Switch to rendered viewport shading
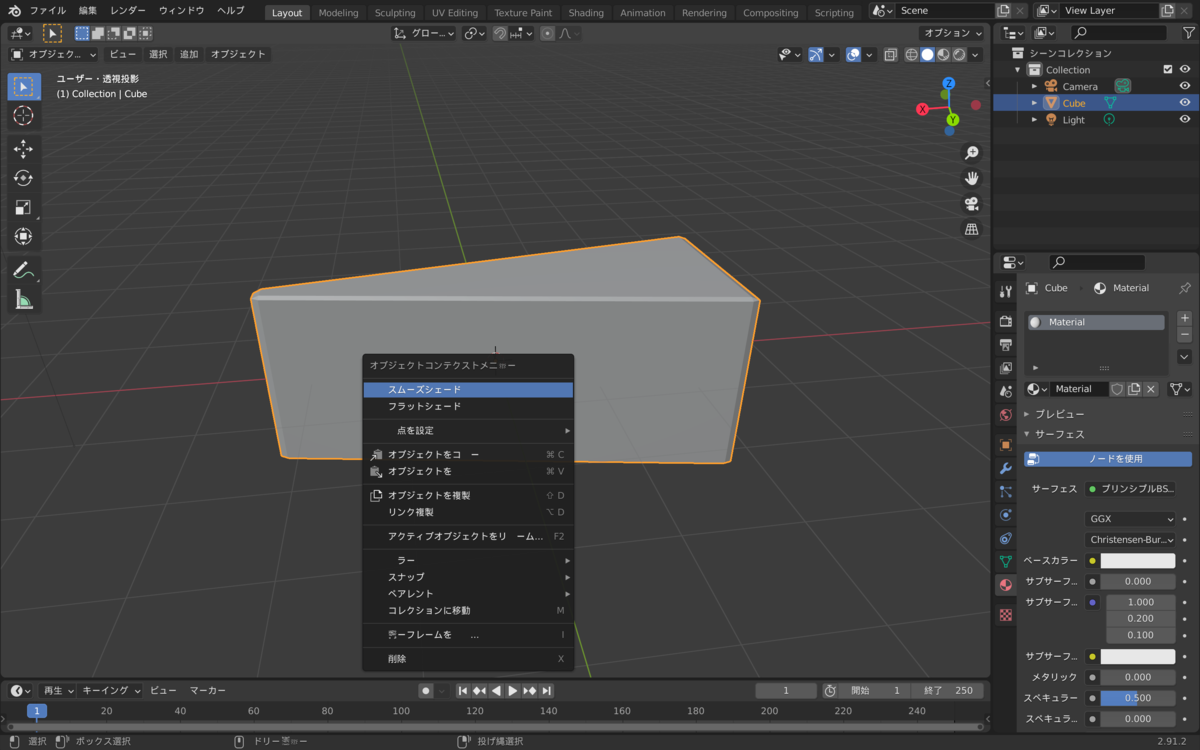The width and height of the screenshot is (1200, 750). coord(959,55)
